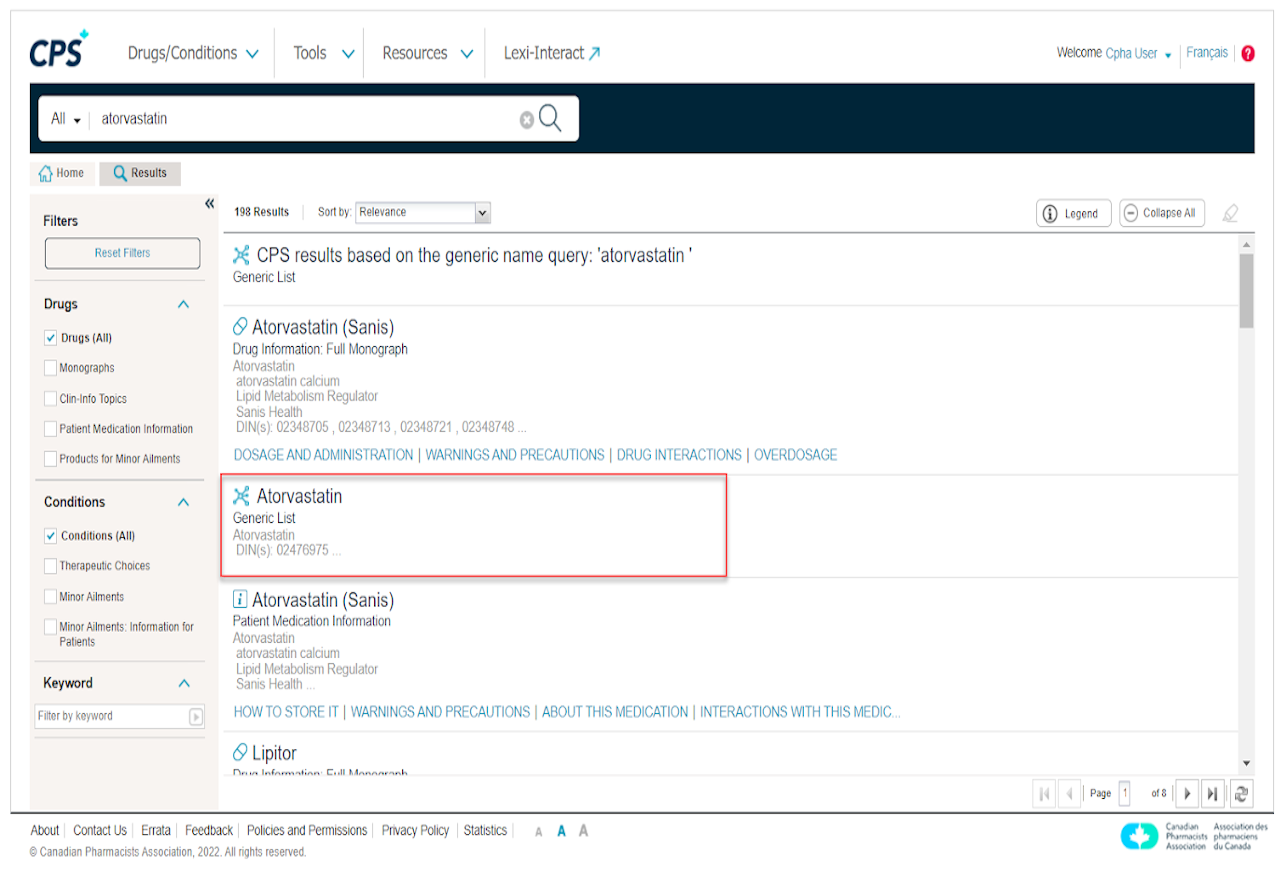This screenshot has width=1275, height=869.
Task: Open the Sort by Relevance dropdown
Action: [x=423, y=212]
